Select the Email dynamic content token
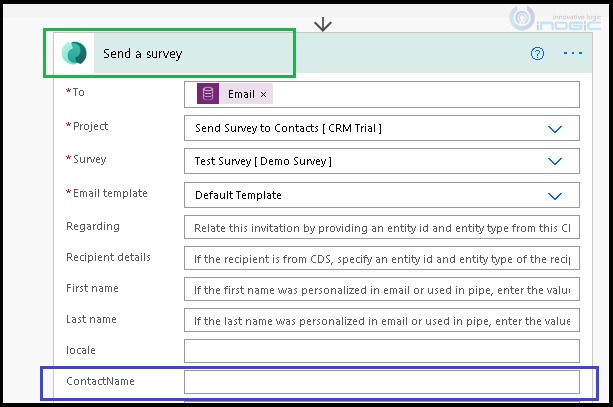 click(x=241, y=94)
